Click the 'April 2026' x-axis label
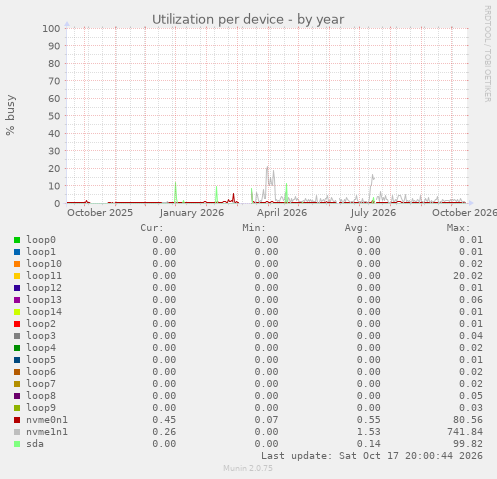The image size is (497, 479). click(282, 213)
